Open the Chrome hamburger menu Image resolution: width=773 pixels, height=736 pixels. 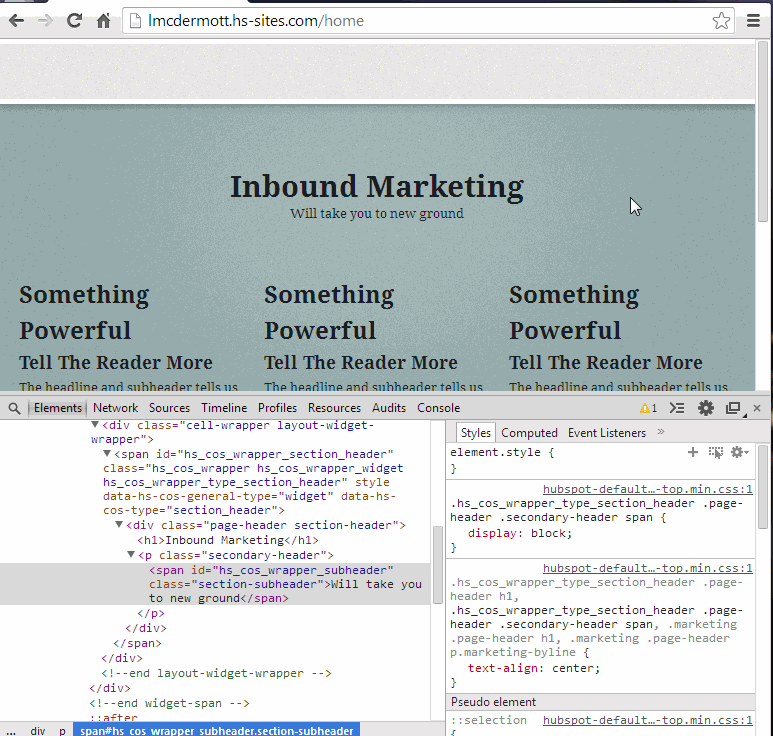coord(753,21)
